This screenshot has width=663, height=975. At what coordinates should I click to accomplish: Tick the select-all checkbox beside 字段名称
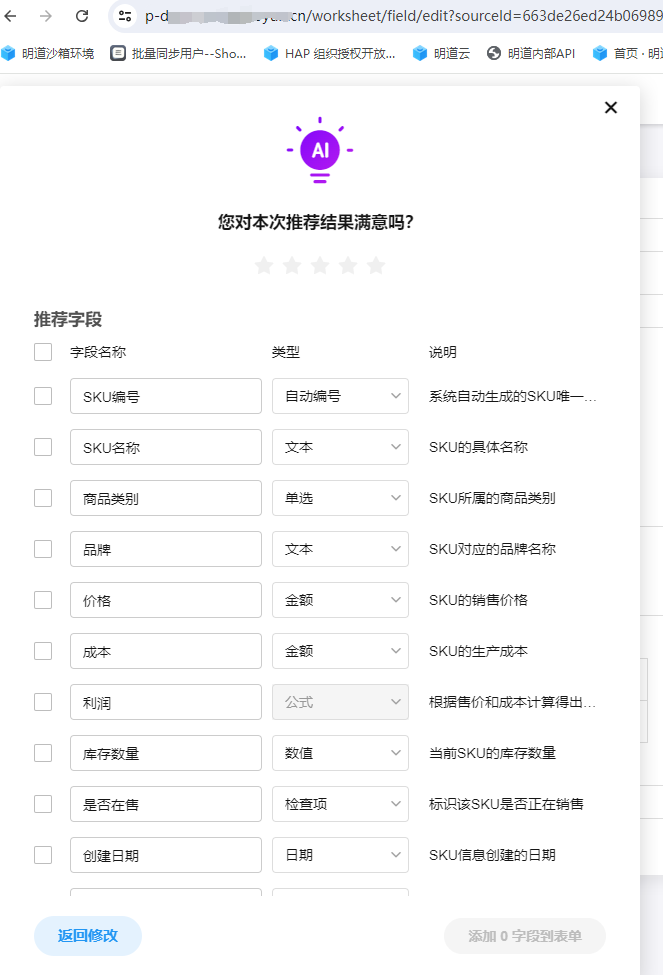(43, 352)
